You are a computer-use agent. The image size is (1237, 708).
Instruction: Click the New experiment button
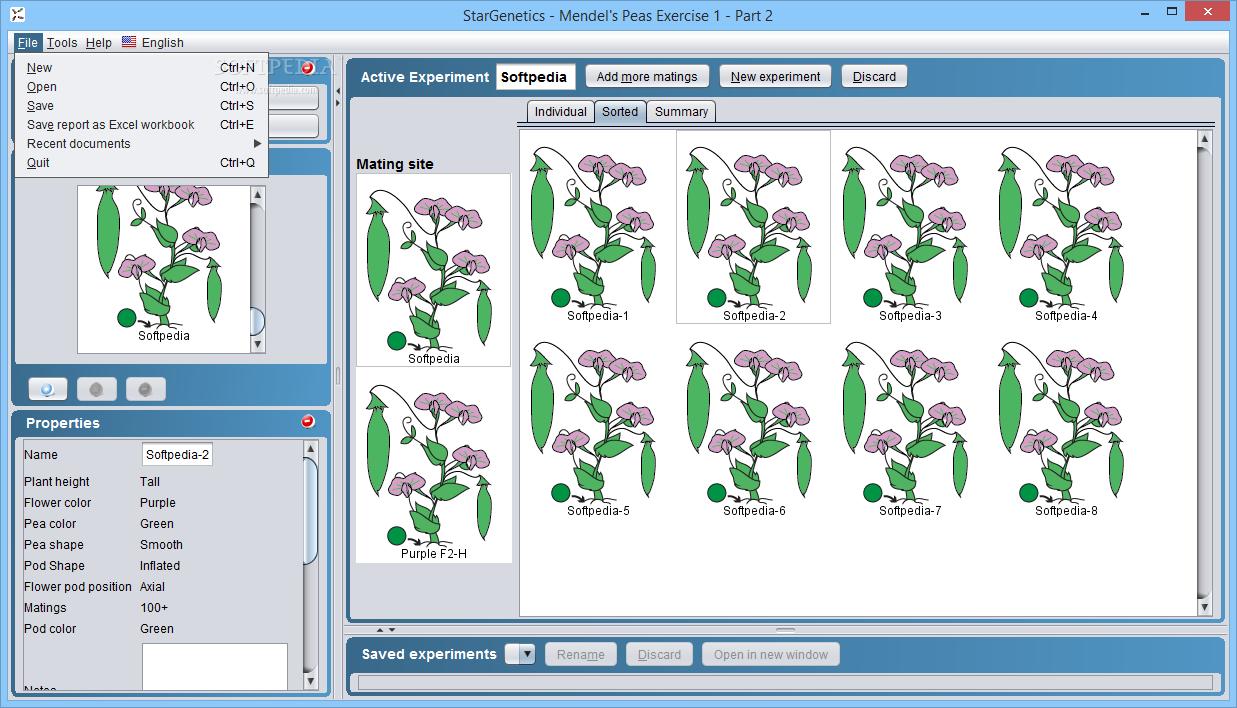[776, 76]
